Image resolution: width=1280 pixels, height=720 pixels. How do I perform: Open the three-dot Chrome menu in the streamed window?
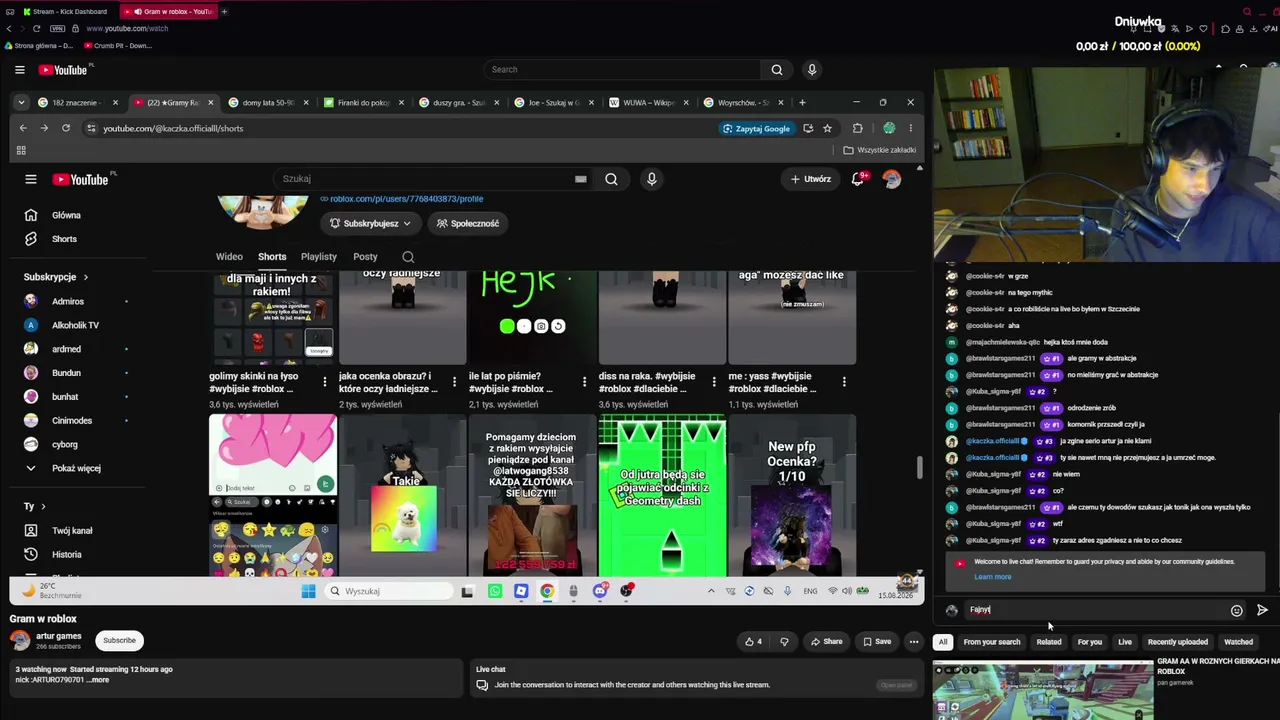click(910, 128)
